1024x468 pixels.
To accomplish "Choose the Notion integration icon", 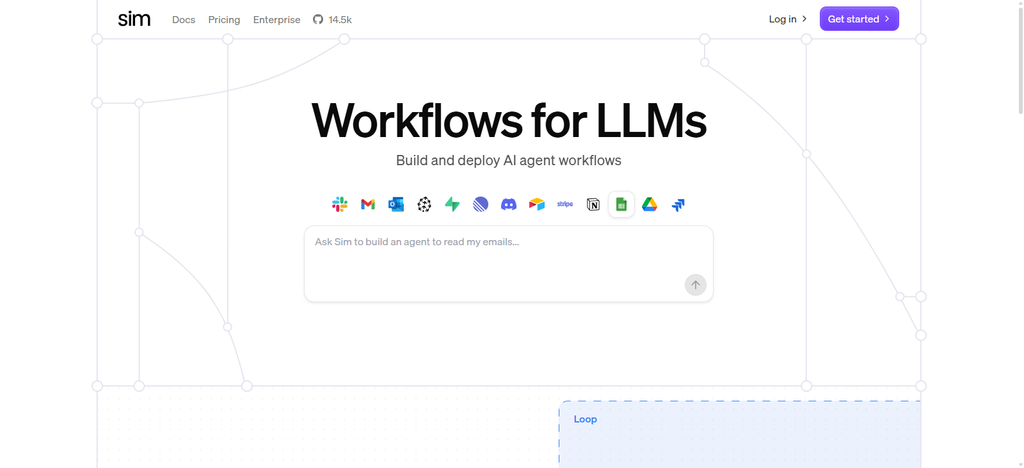I will point(593,204).
